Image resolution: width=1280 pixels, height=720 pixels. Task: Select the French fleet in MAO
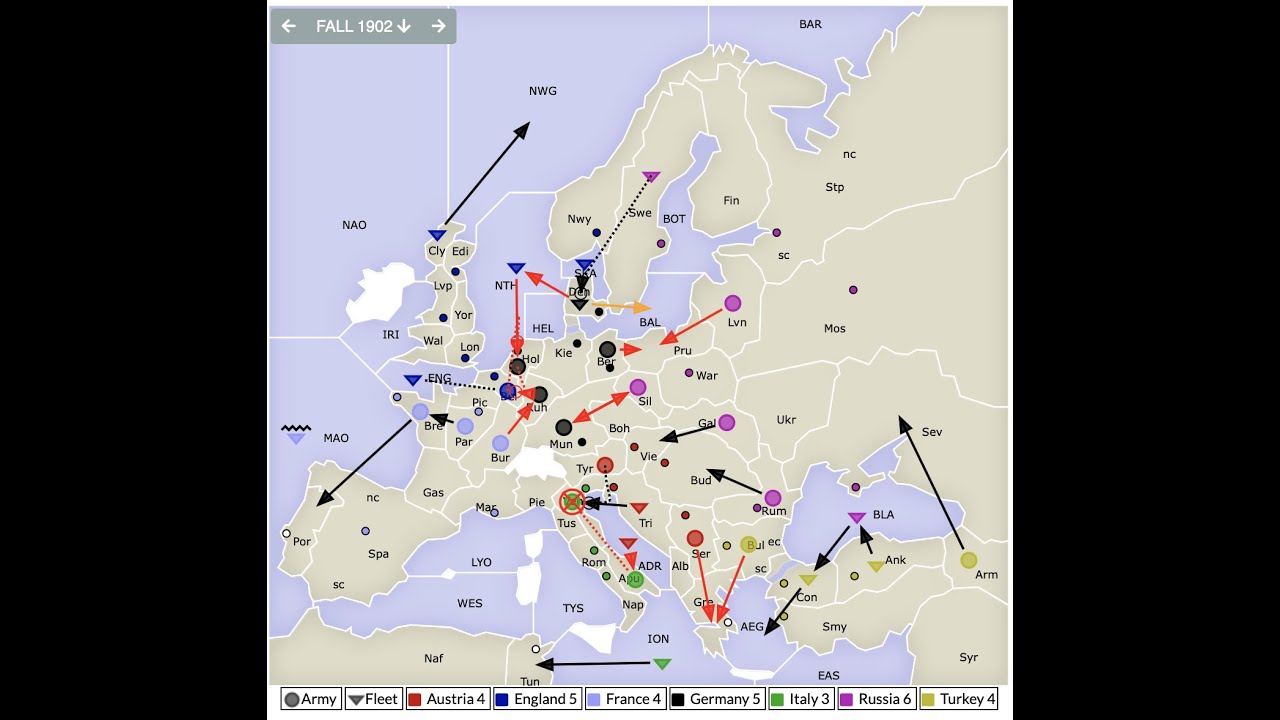pos(296,438)
